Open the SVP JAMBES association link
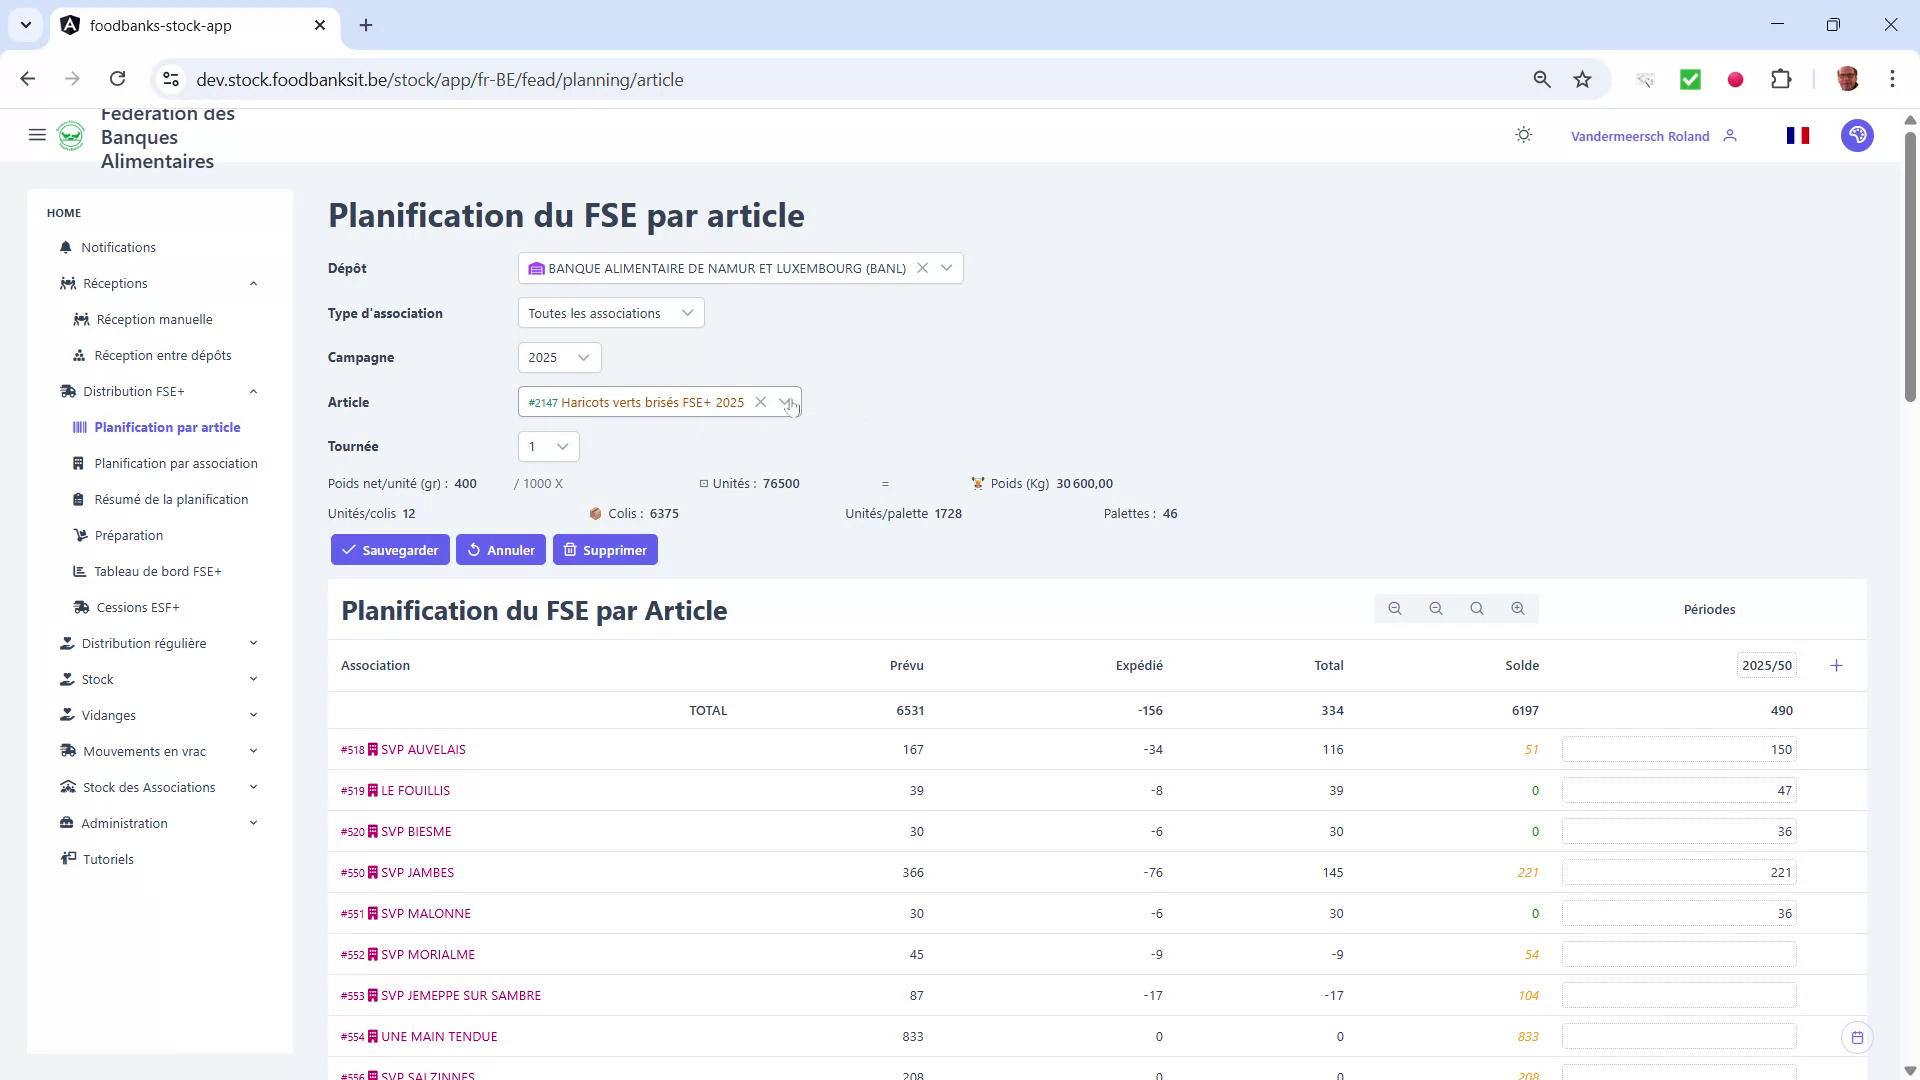The width and height of the screenshot is (1920, 1080). coord(417,872)
